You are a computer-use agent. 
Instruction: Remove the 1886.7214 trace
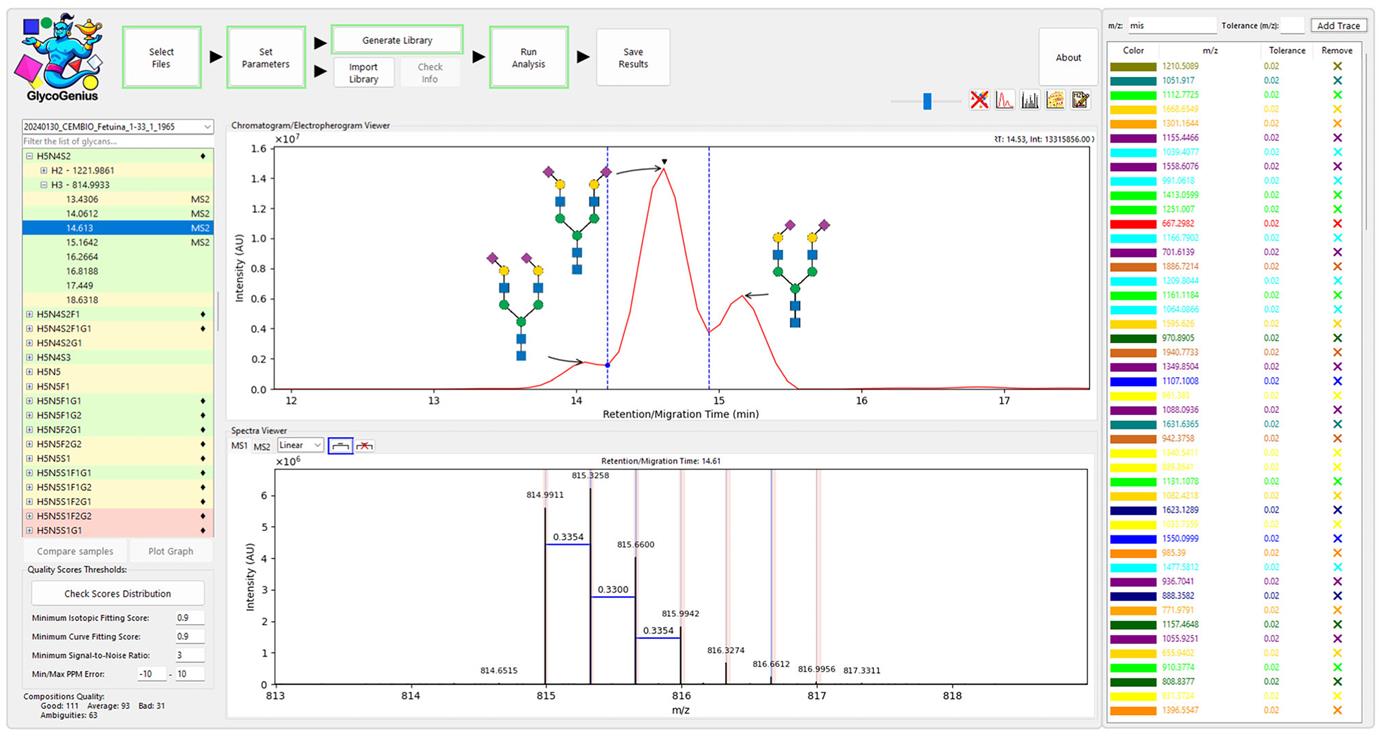(1337, 267)
